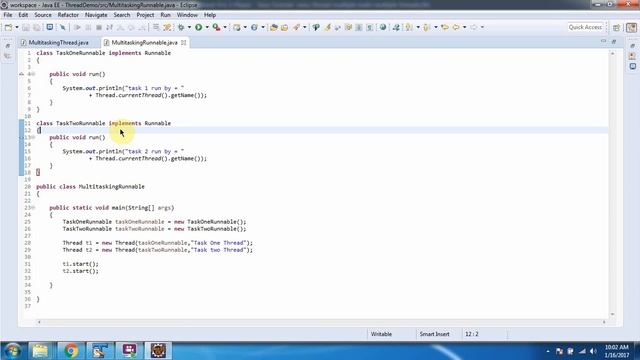Image resolution: width=640 pixels, height=360 pixels.
Task: Click the Debug bug icon
Action: tap(181, 27)
